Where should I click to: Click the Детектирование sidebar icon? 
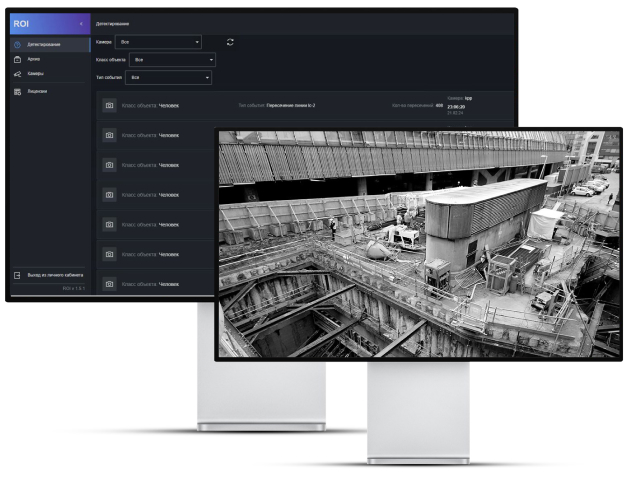click(x=18, y=44)
